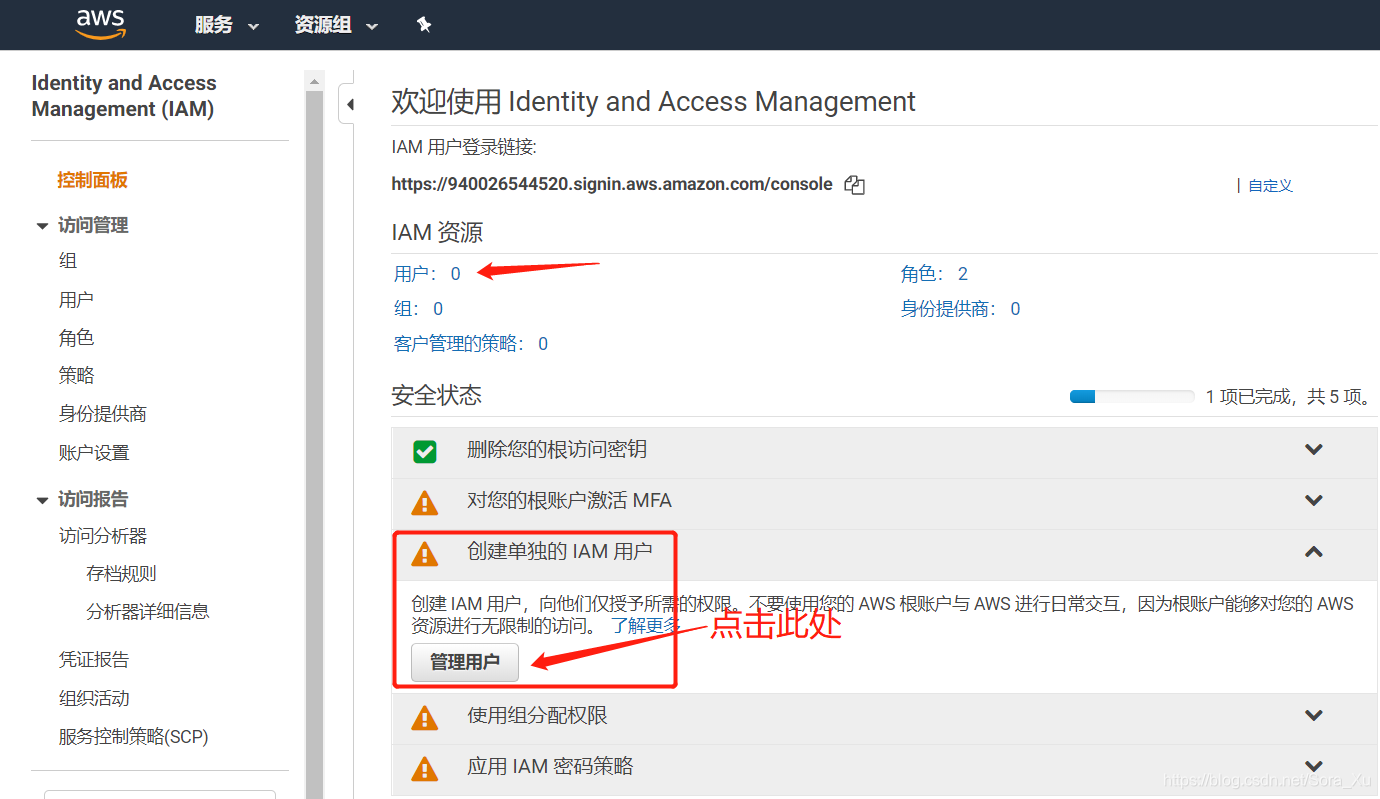Click green checkmark icon for 删除您的根访问密钥
This screenshot has height=799, width=1380.
point(425,452)
